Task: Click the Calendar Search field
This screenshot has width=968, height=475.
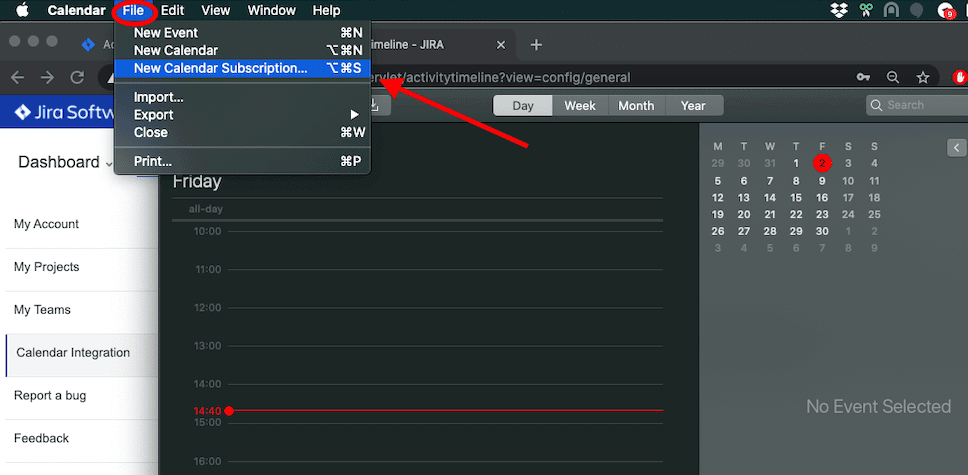Action: coord(917,105)
